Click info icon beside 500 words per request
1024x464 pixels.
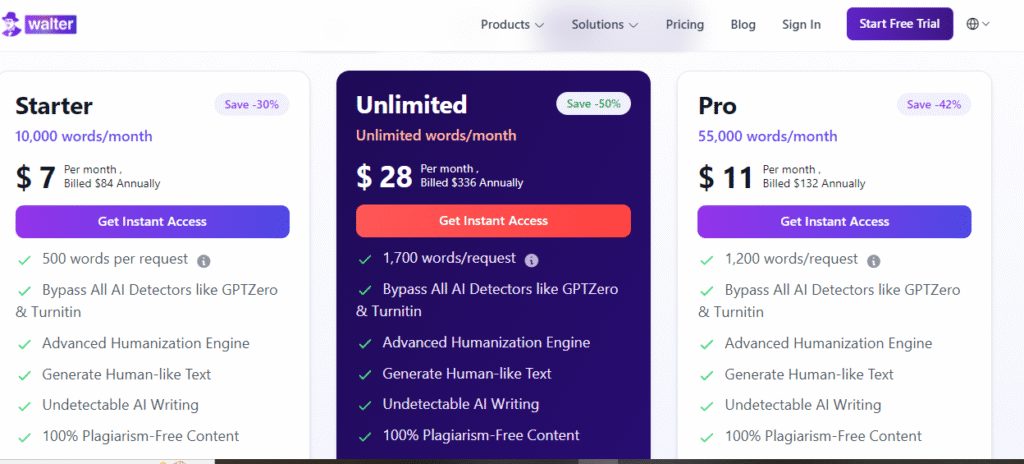point(204,261)
